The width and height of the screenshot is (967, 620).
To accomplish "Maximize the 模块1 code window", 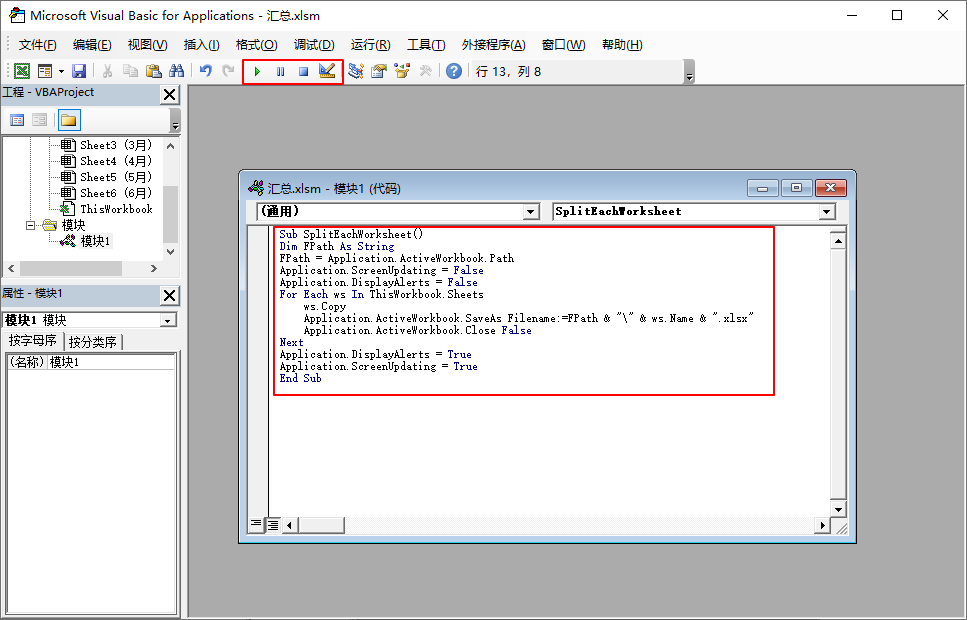I will (796, 188).
